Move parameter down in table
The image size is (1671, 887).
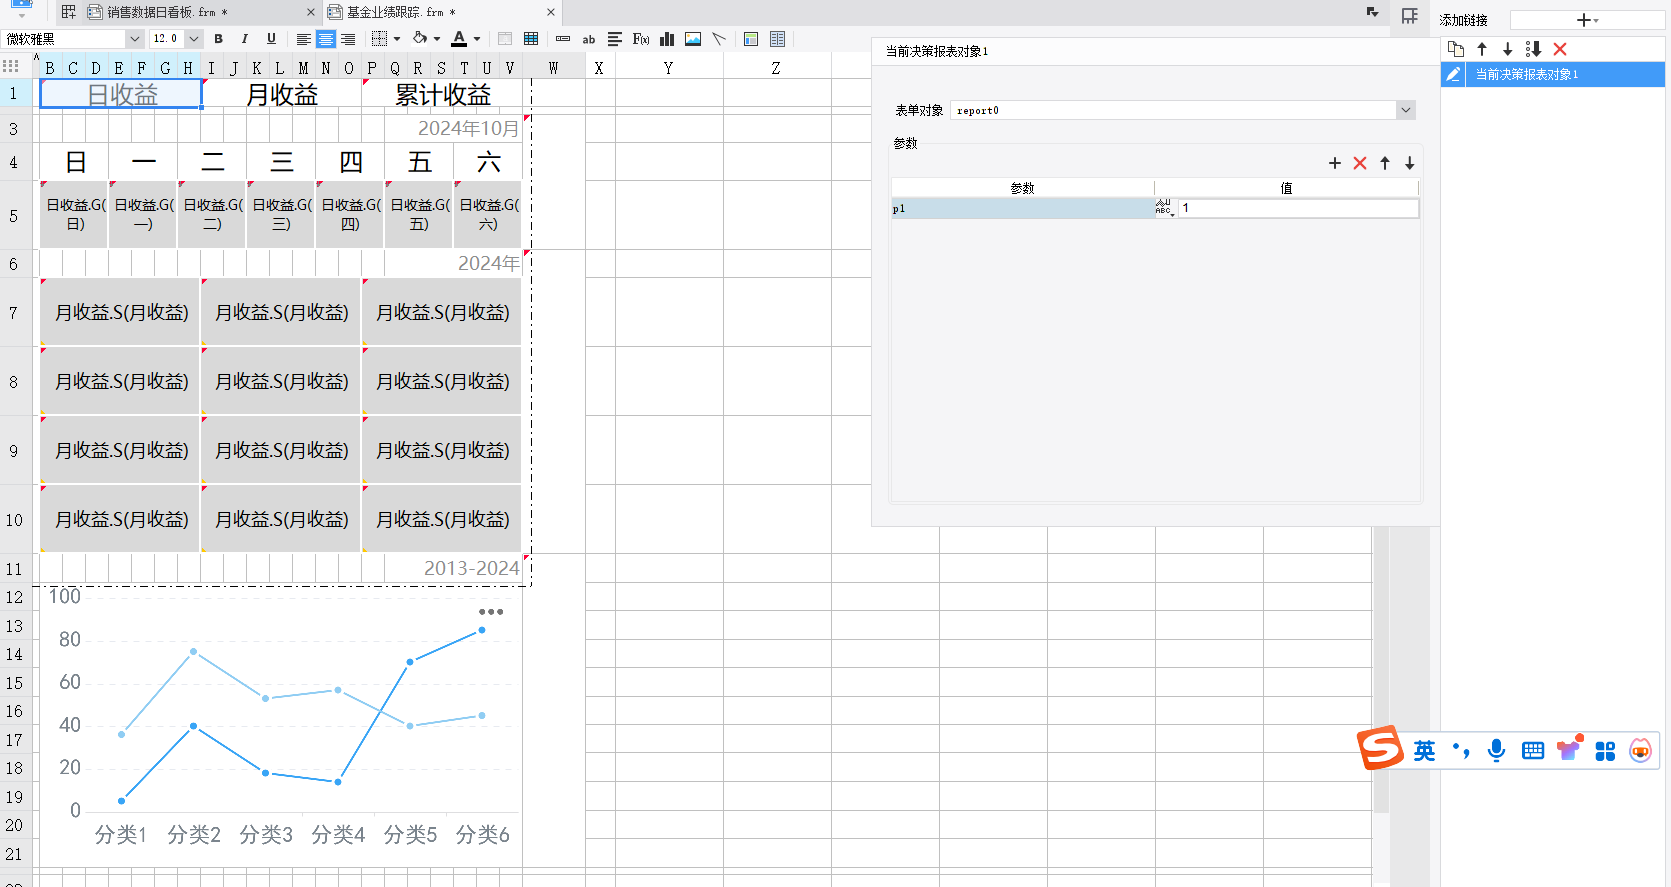(x=1410, y=163)
